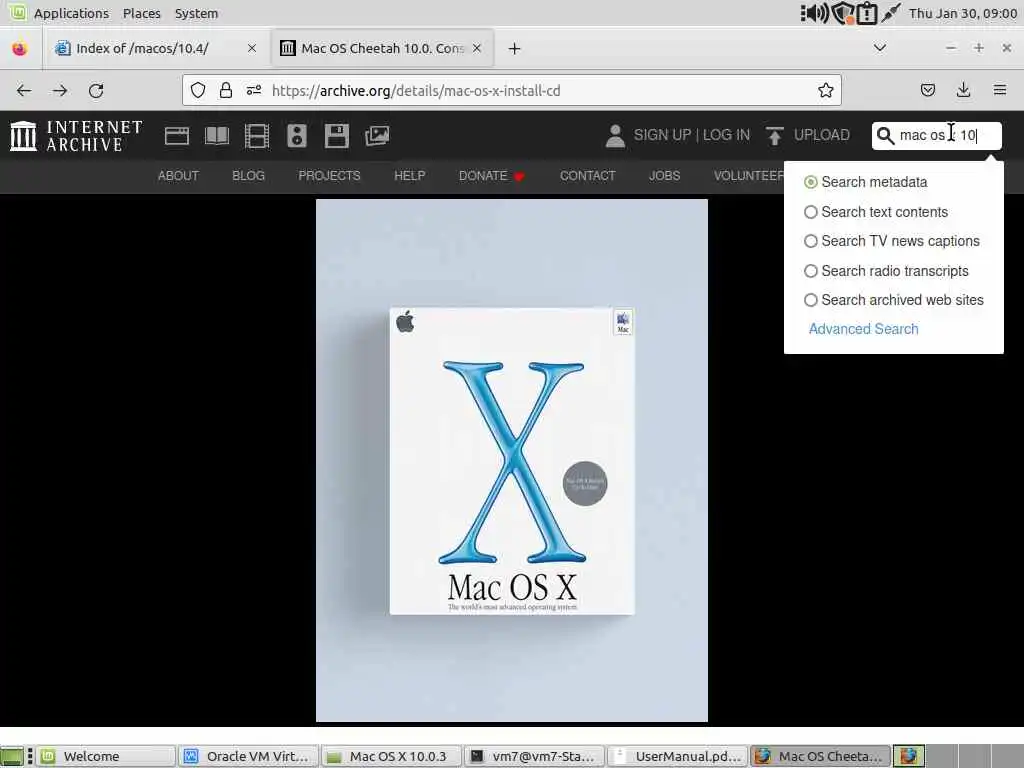The image size is (1024, 768).
Task: Open the DONATE navigation link
Action: 483,176
